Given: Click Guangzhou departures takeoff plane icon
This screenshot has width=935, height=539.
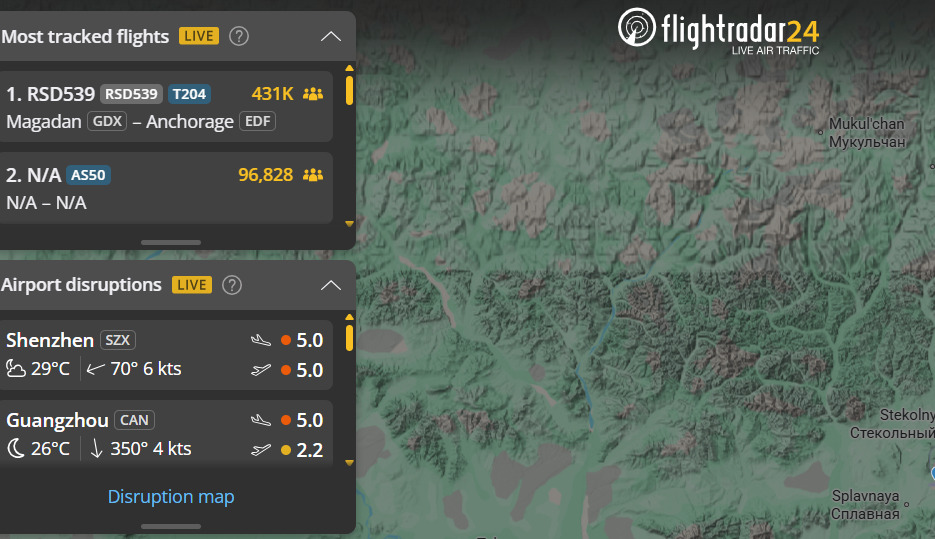Looking at the screenshot, I should [261, 450].
